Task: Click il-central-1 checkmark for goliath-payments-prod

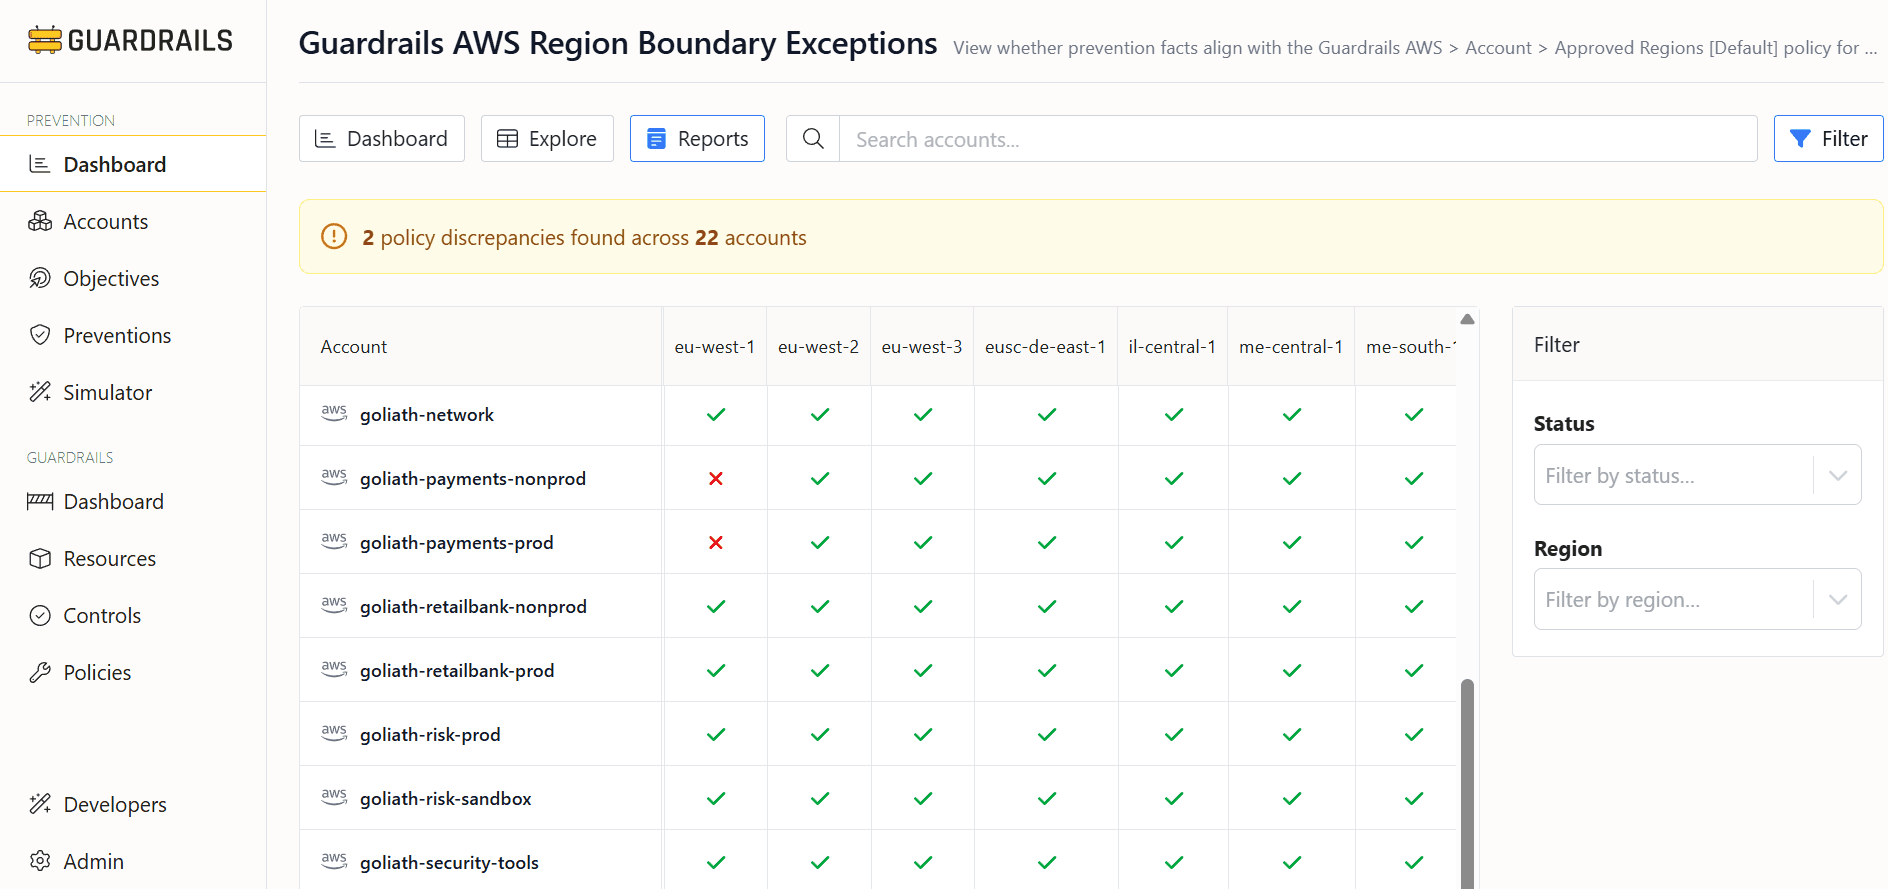Action: coord(1174,542)
